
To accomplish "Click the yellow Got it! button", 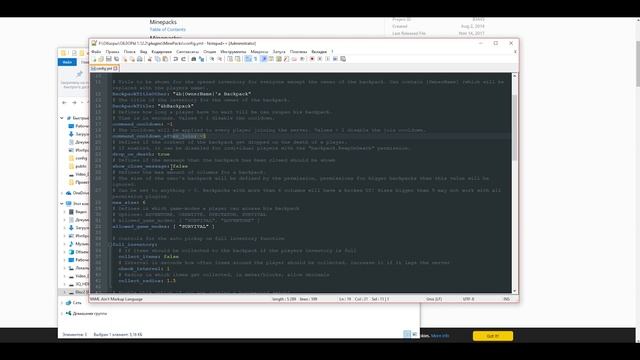I will pyautogui.click(x=493, y=336).
